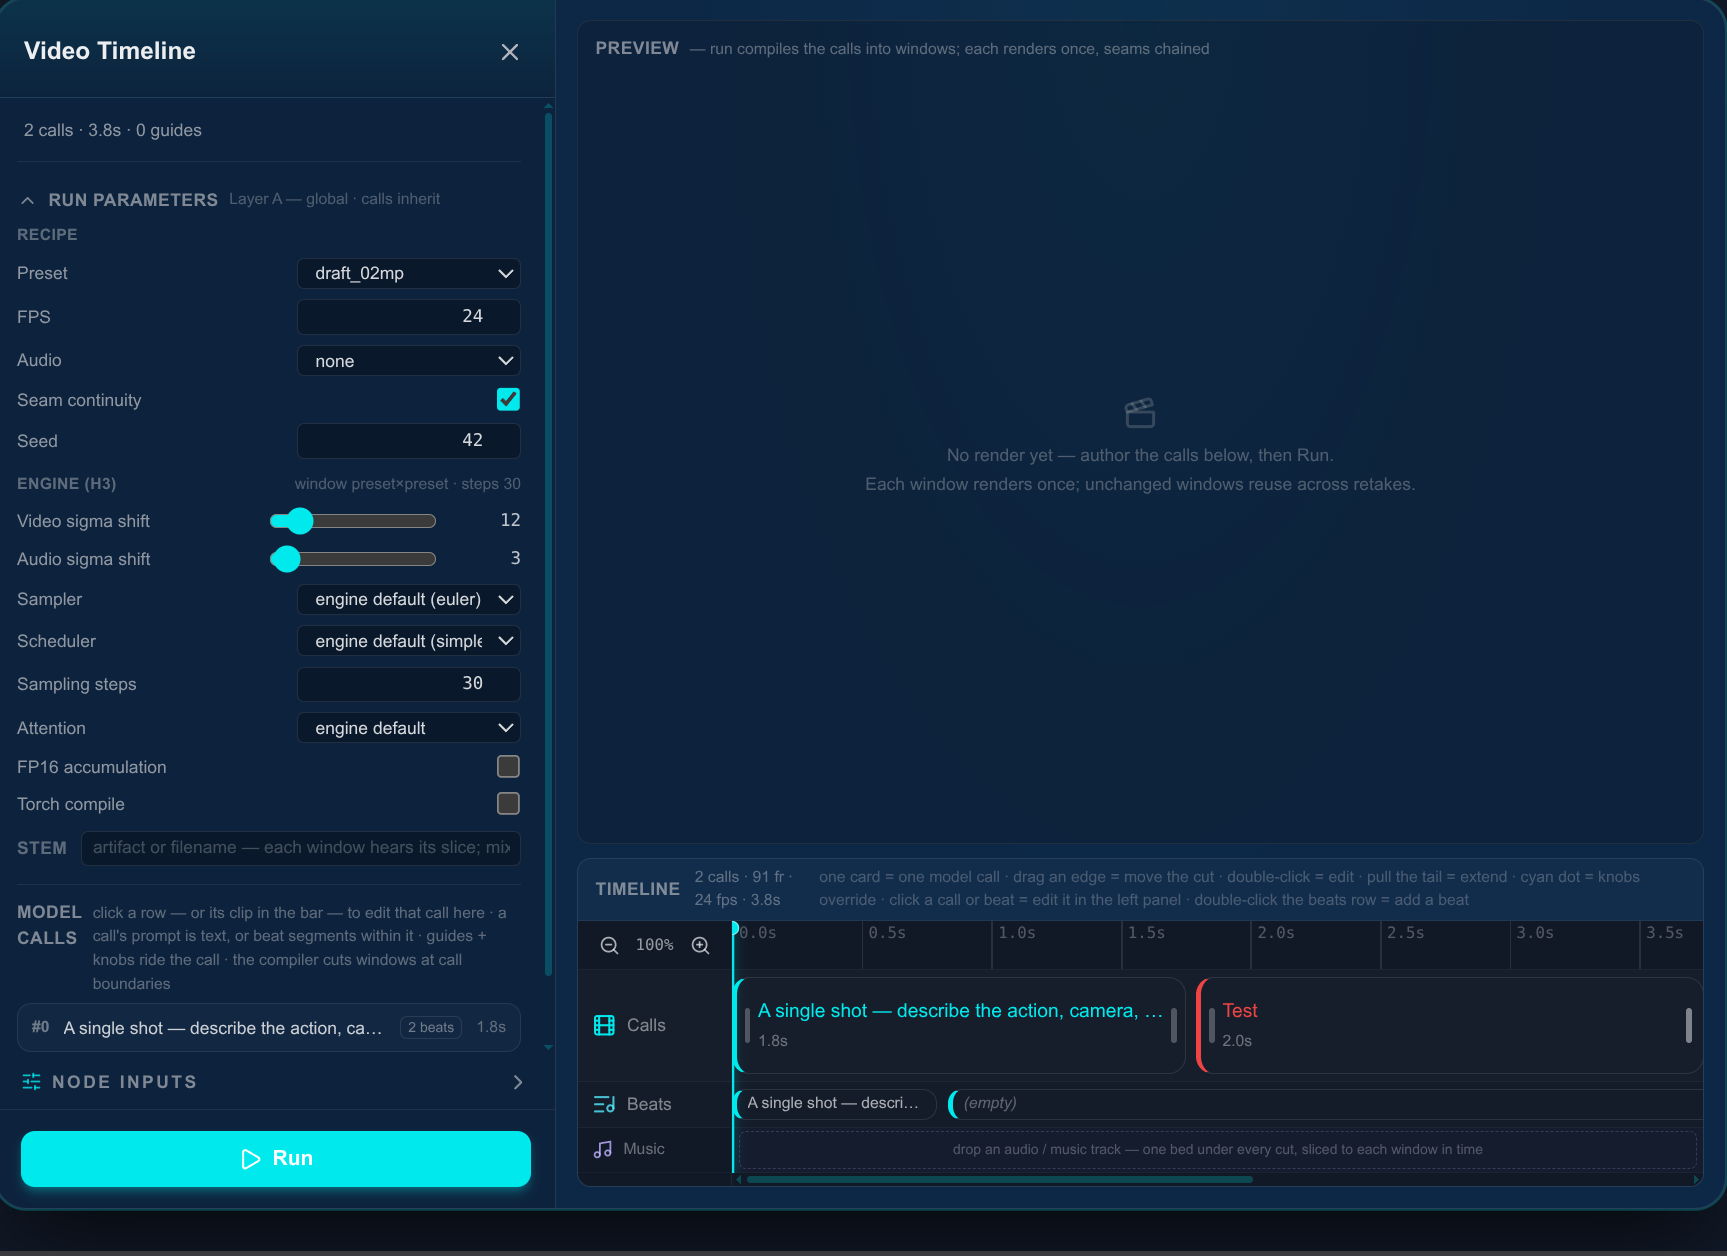Click the 100% zoom level text
Viewport: 1727px width, 1256px height.
tap(655, 945)
